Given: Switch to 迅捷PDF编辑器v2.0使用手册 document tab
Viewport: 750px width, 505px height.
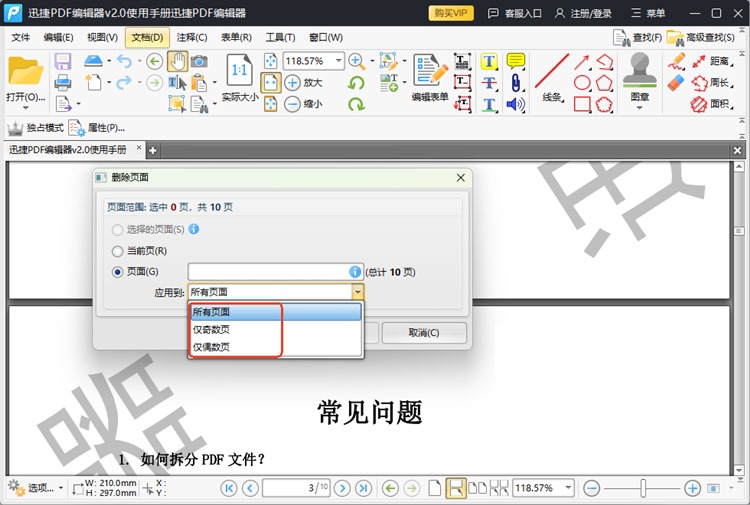Looking at the screenshot, I should [67, 150].
